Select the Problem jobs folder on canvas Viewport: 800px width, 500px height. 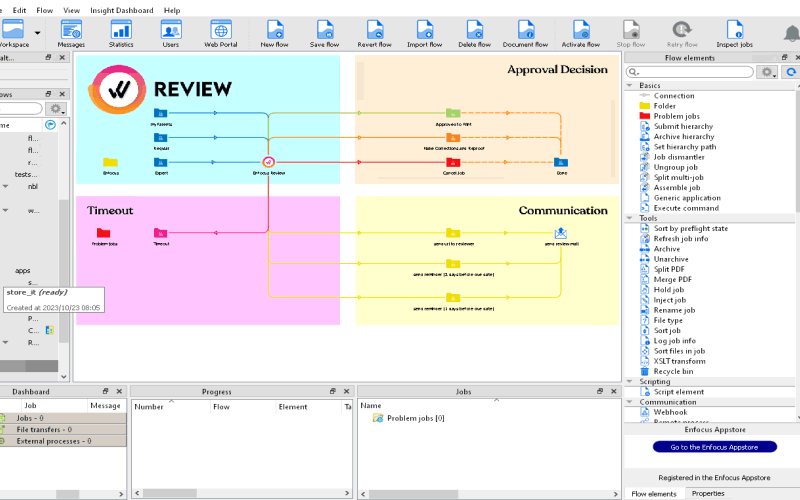pyautogui.click(x=104, y=233)
